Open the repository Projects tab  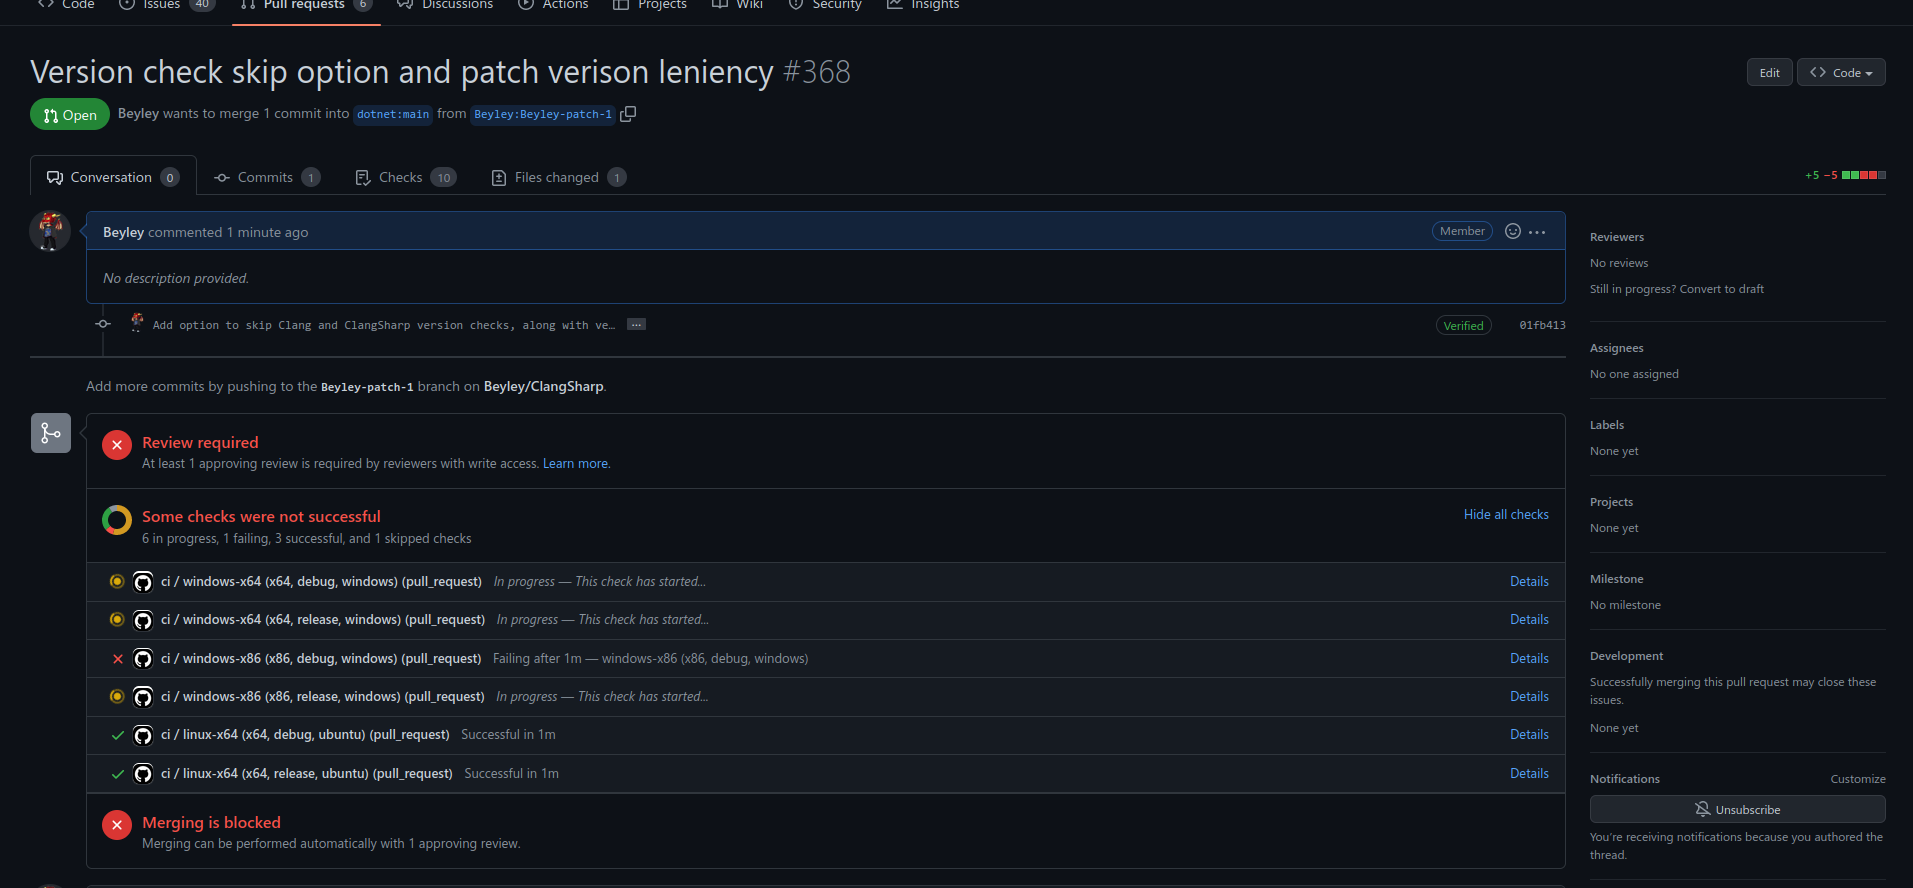[650, 5]
